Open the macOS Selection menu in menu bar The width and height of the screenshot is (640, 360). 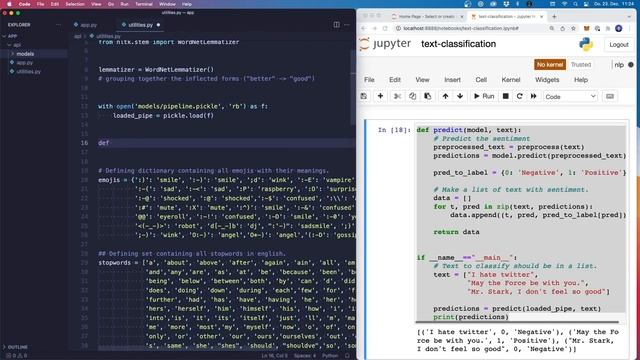[x=75, y=4]
